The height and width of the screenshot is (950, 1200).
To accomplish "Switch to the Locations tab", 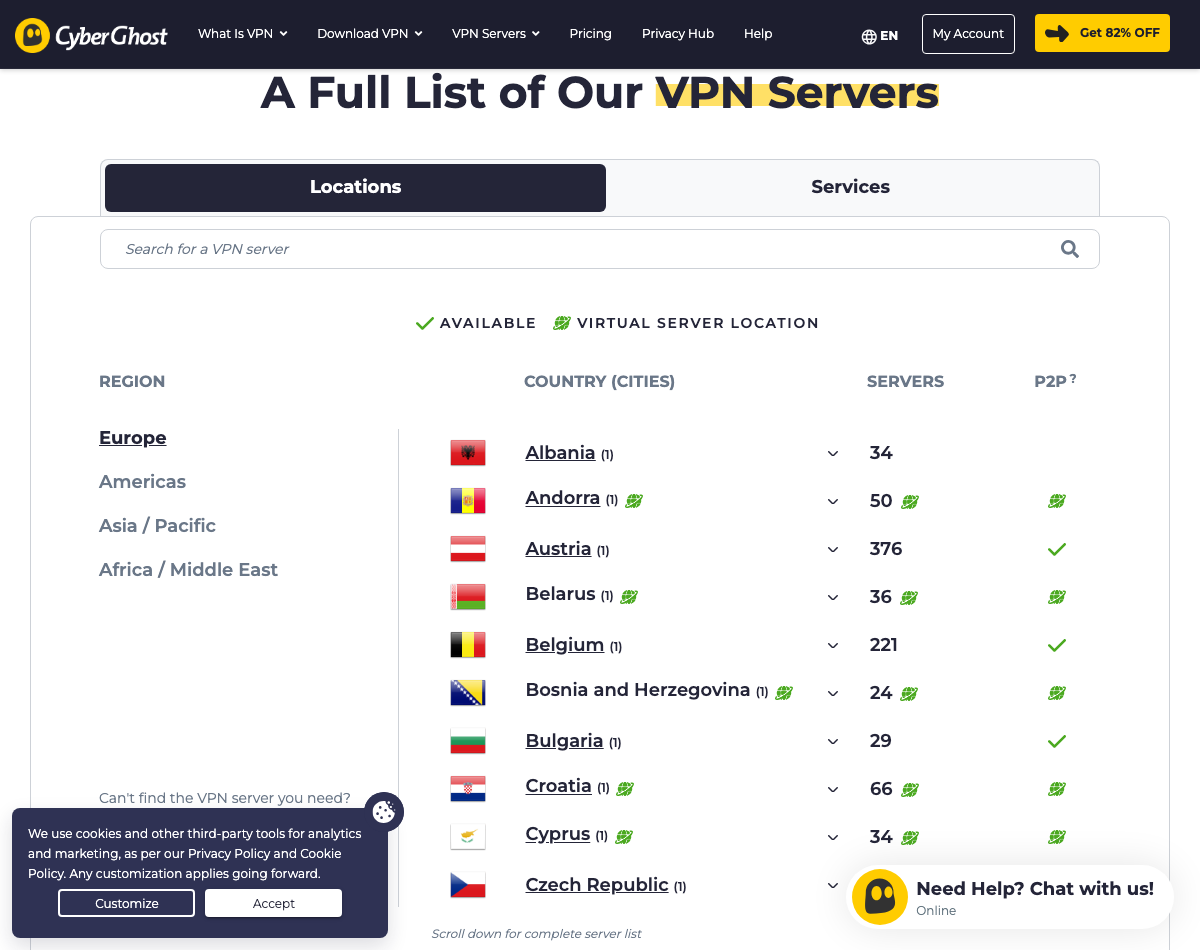I will (355, 187).
